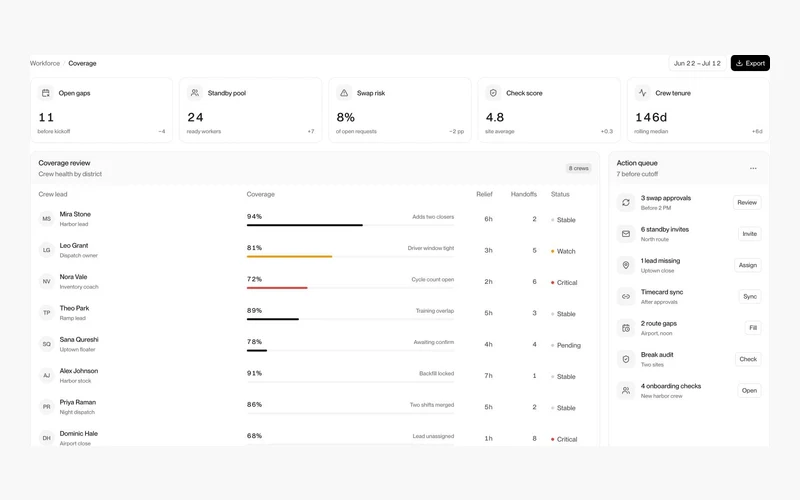800x500 pixels.
Task: Click the lead missing location pin icon
Action: click(x=626, y=265)
